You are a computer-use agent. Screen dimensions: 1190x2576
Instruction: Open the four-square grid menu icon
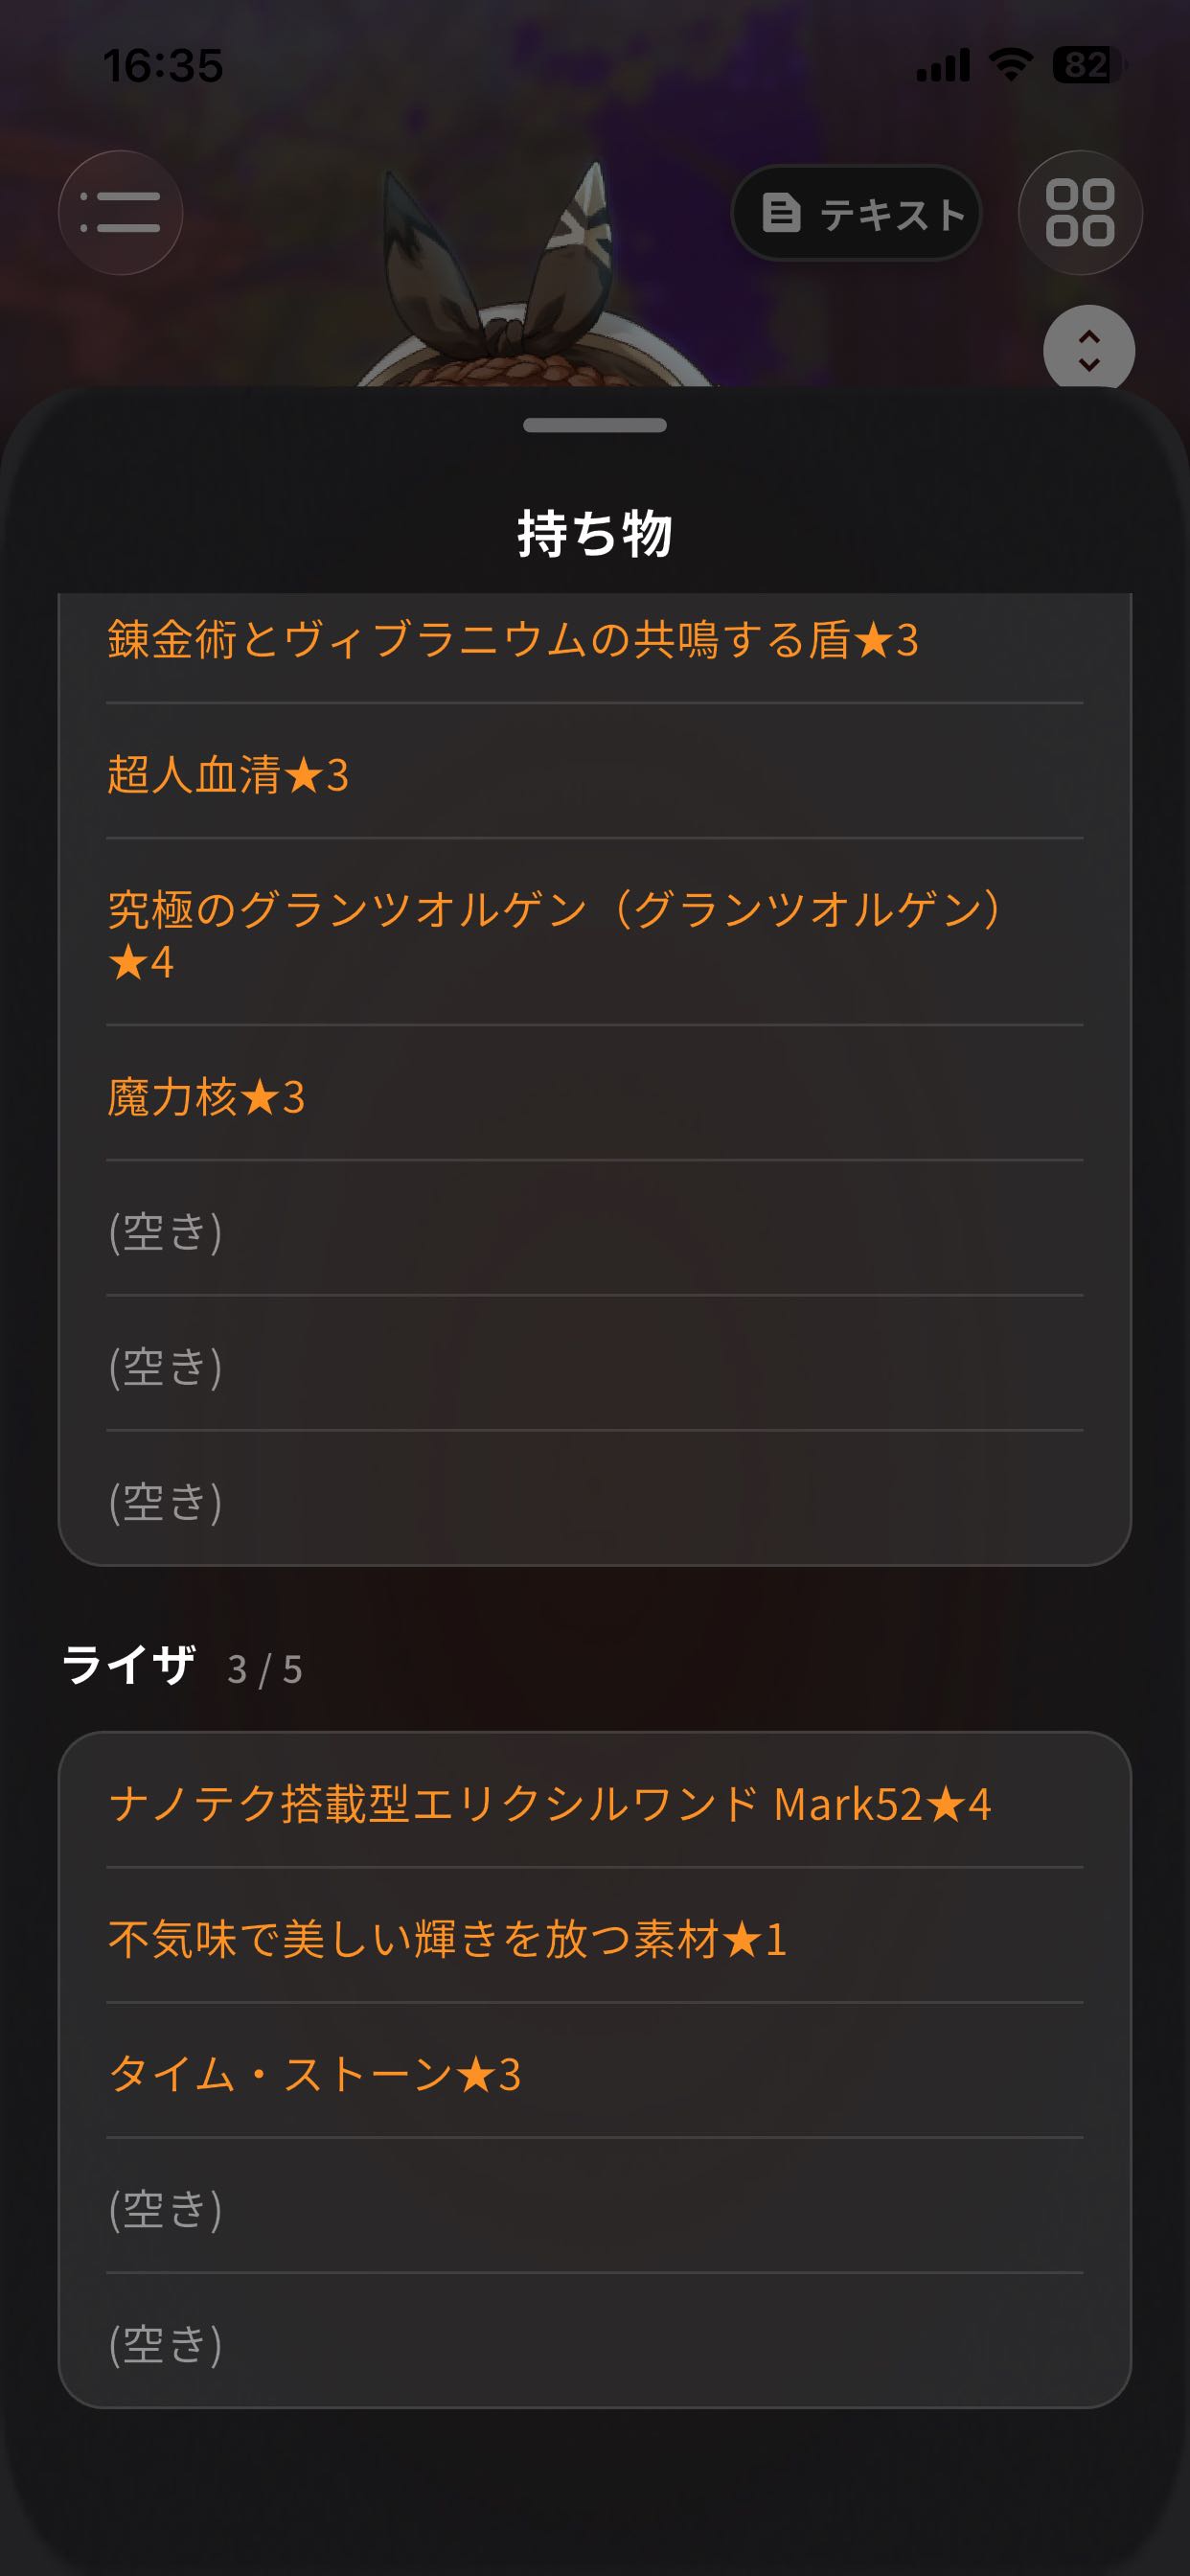pyautogui.click(x=1080, y=213)
